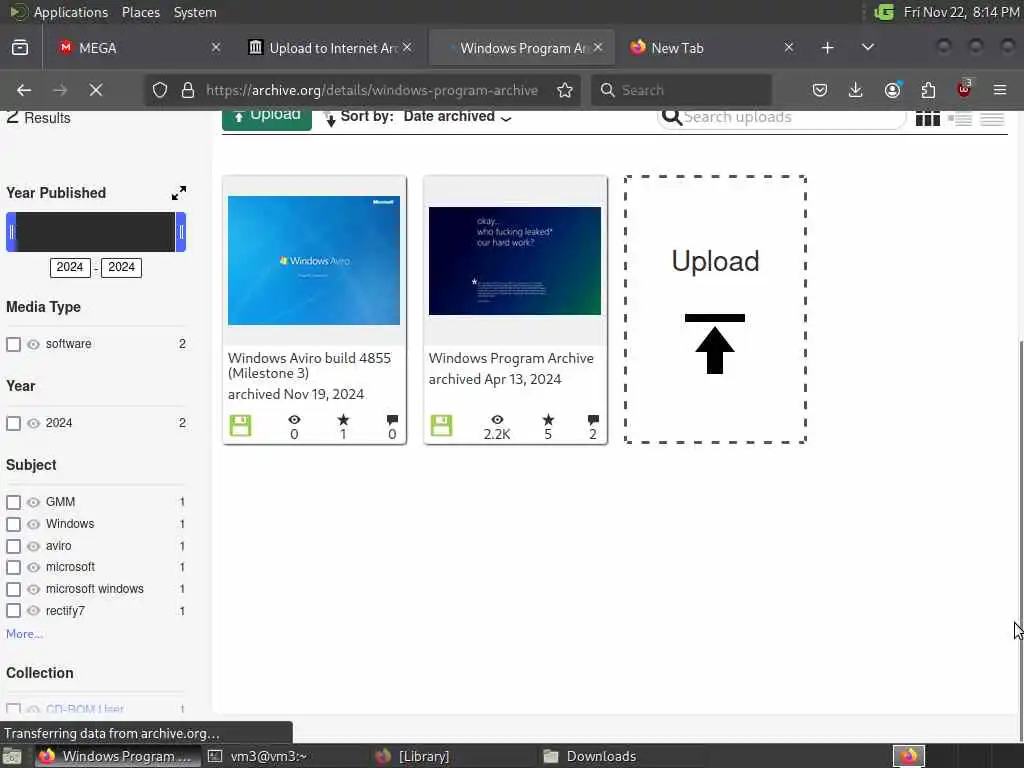The height and width of the screenshot is (768, 1024).
Task: Open the Pocket save icon
Action: click(x=820, y=90)
